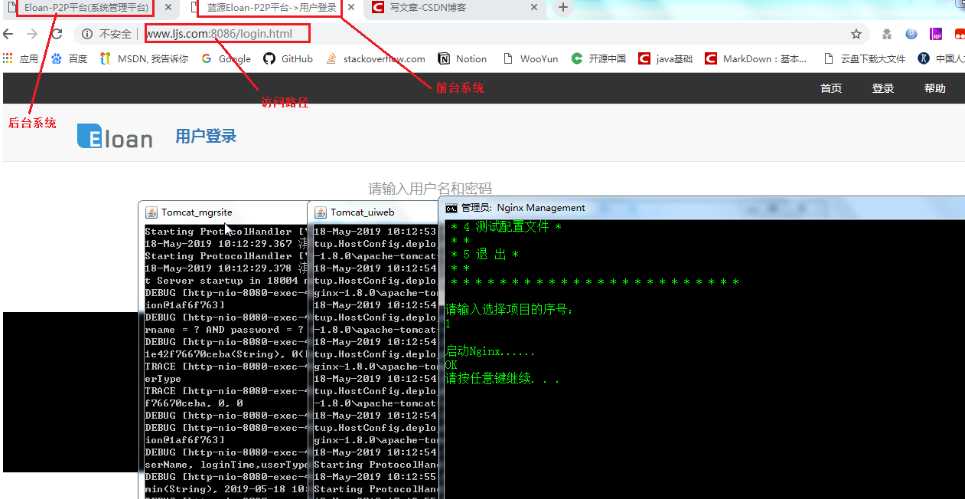Click the 启动Nginx...... line in console
The height and width of the screenshot is (499, 965).
(x=490, y=353)
